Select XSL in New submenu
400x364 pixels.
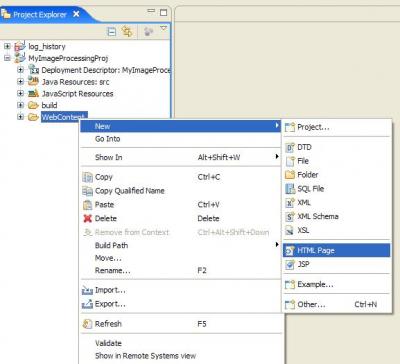[336, 230]
